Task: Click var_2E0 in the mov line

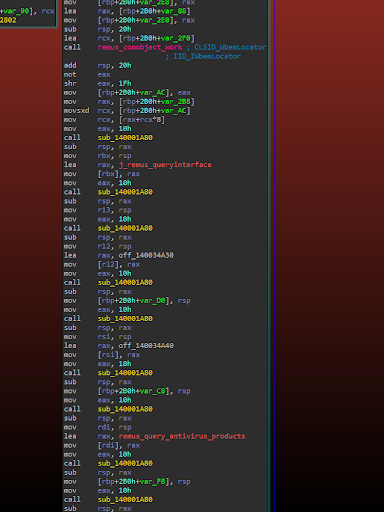Action: (x=155, y=20)
